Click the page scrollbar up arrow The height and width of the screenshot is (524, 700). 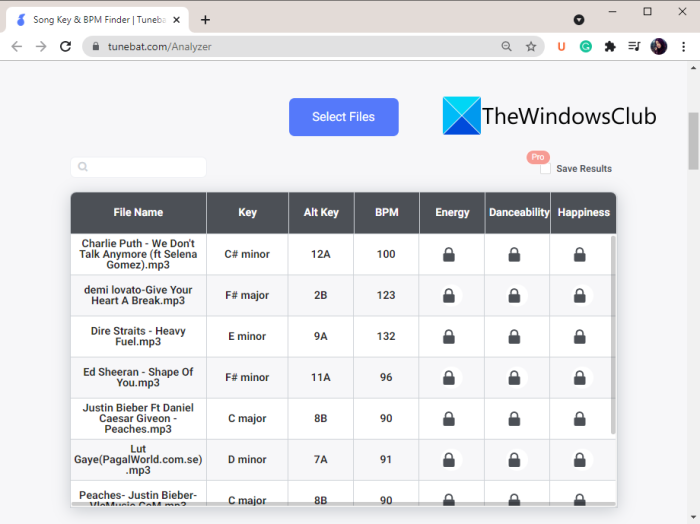tap(693, 68)
